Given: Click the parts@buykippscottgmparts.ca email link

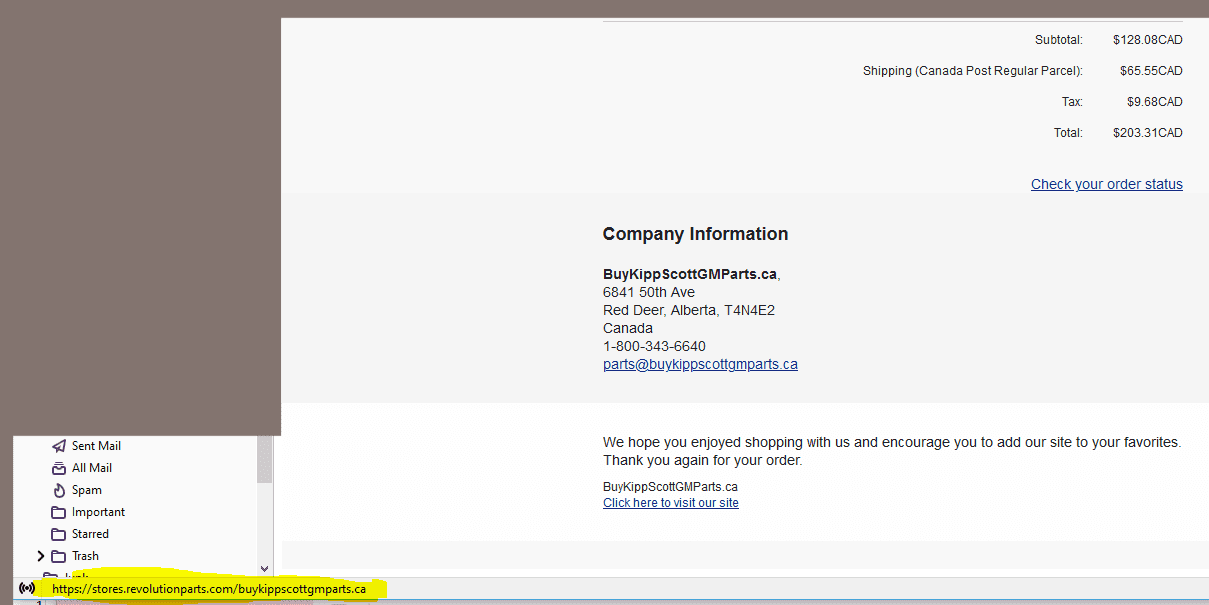Looking at the screenshot, I should click(700, 364).
